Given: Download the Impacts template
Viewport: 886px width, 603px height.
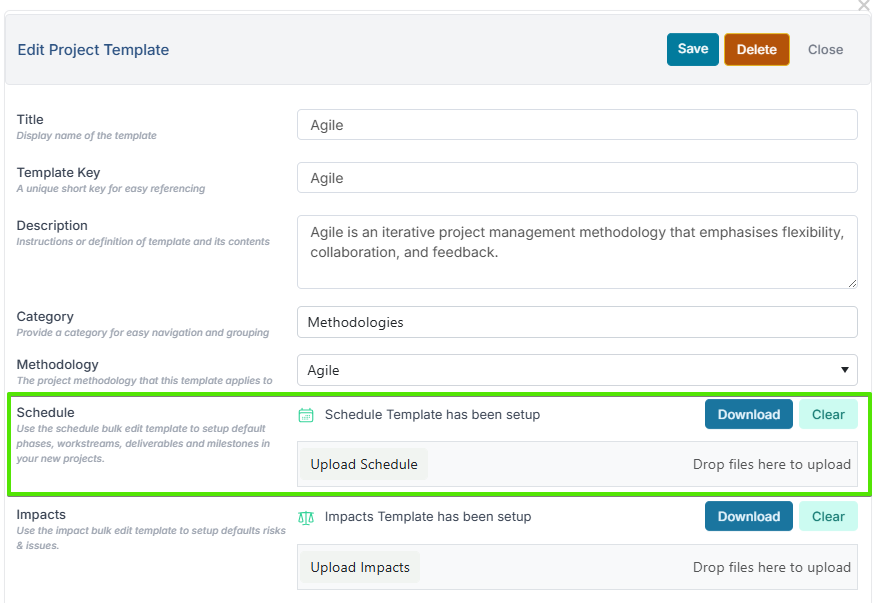Looking at the screenshot, I should coord(748,517).
